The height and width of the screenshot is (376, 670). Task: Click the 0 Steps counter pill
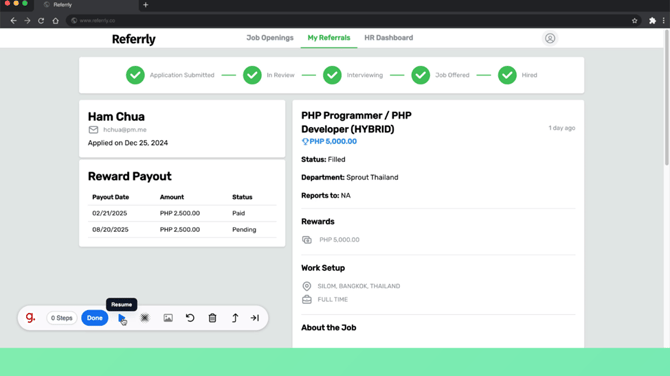[x=62, y=318]
